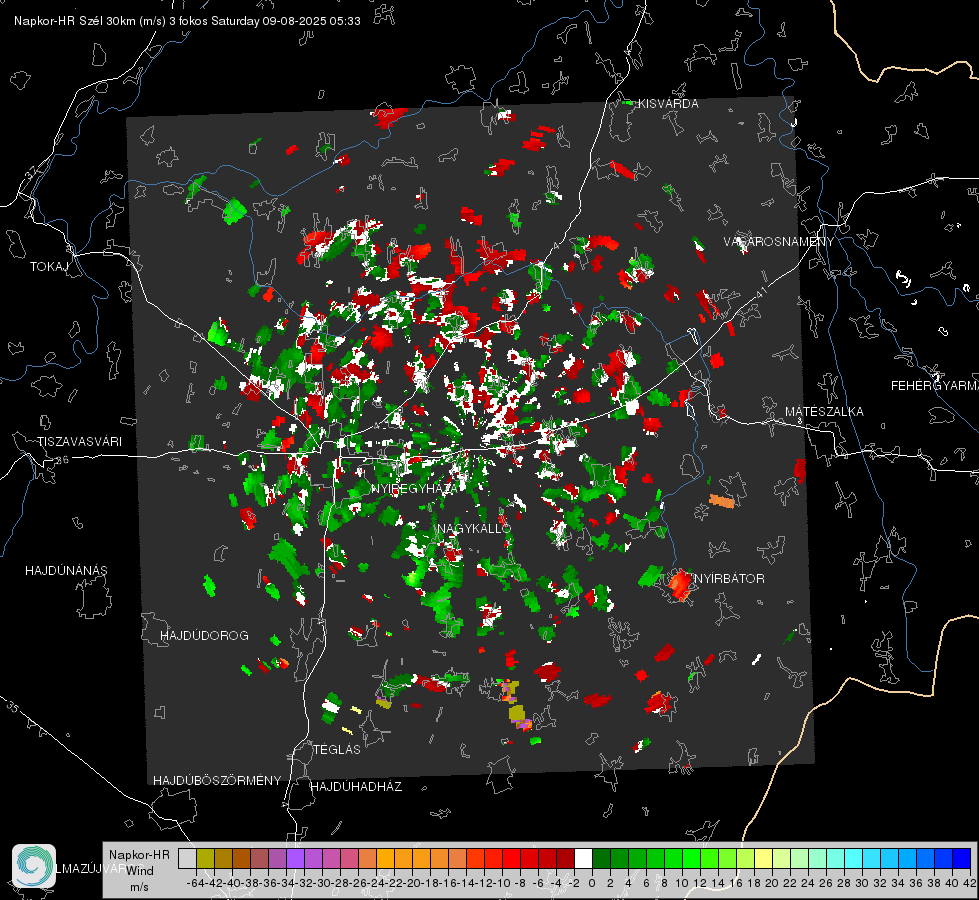Pick the cyan swatch between 28 and 30

point(854,859)
